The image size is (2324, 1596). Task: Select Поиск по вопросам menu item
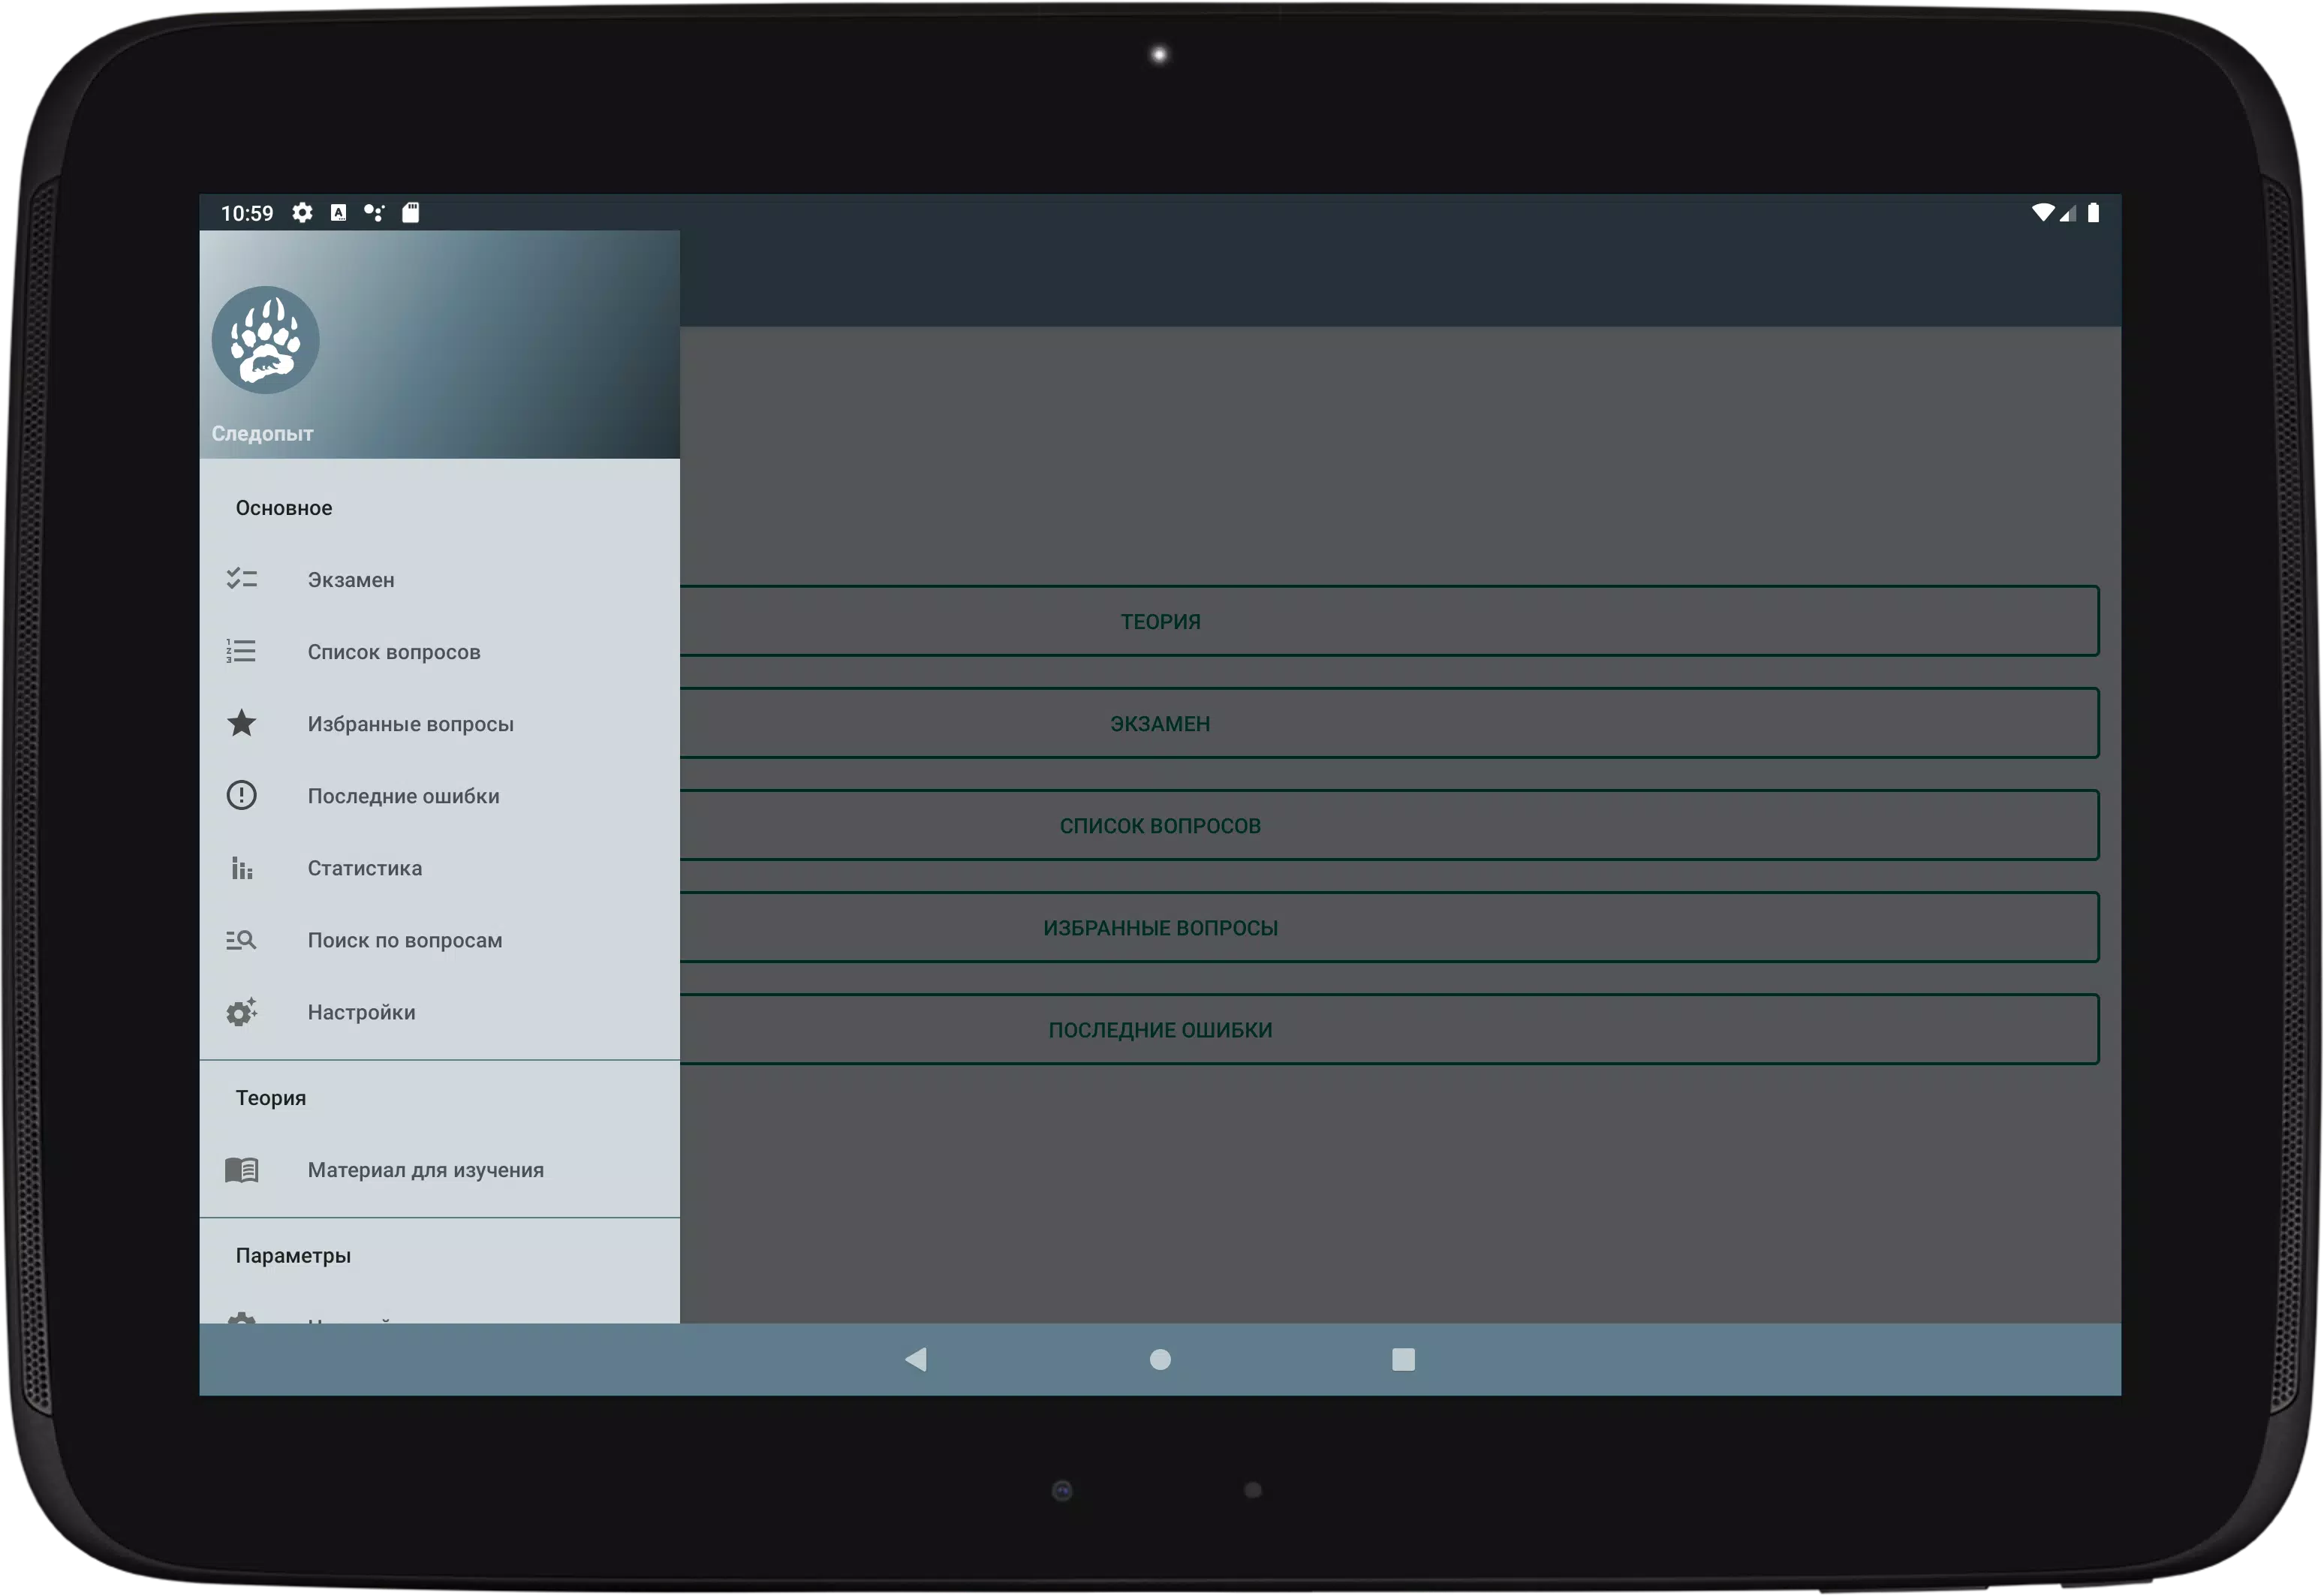(440, 940)
